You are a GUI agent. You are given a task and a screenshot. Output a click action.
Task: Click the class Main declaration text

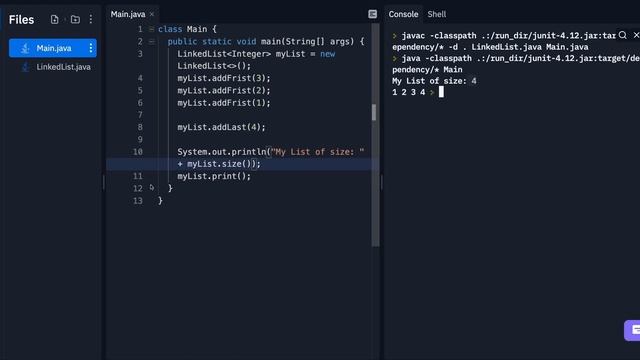tap(187, 29)
